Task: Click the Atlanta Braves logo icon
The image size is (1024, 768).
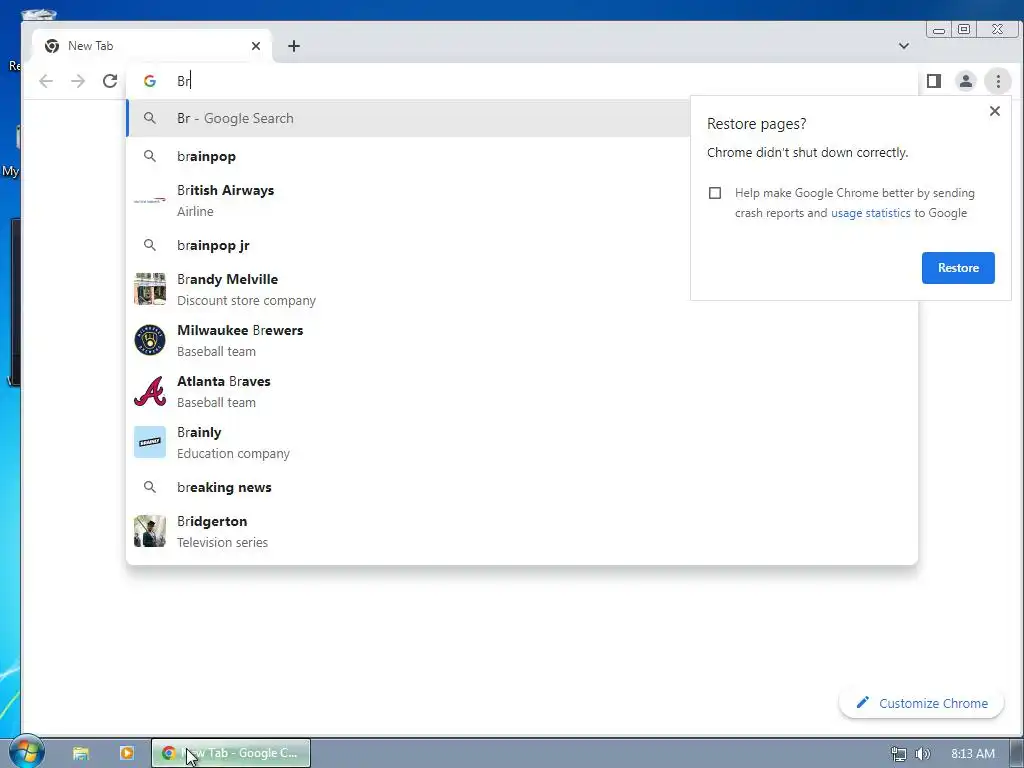Action: (x=150, y=391)
